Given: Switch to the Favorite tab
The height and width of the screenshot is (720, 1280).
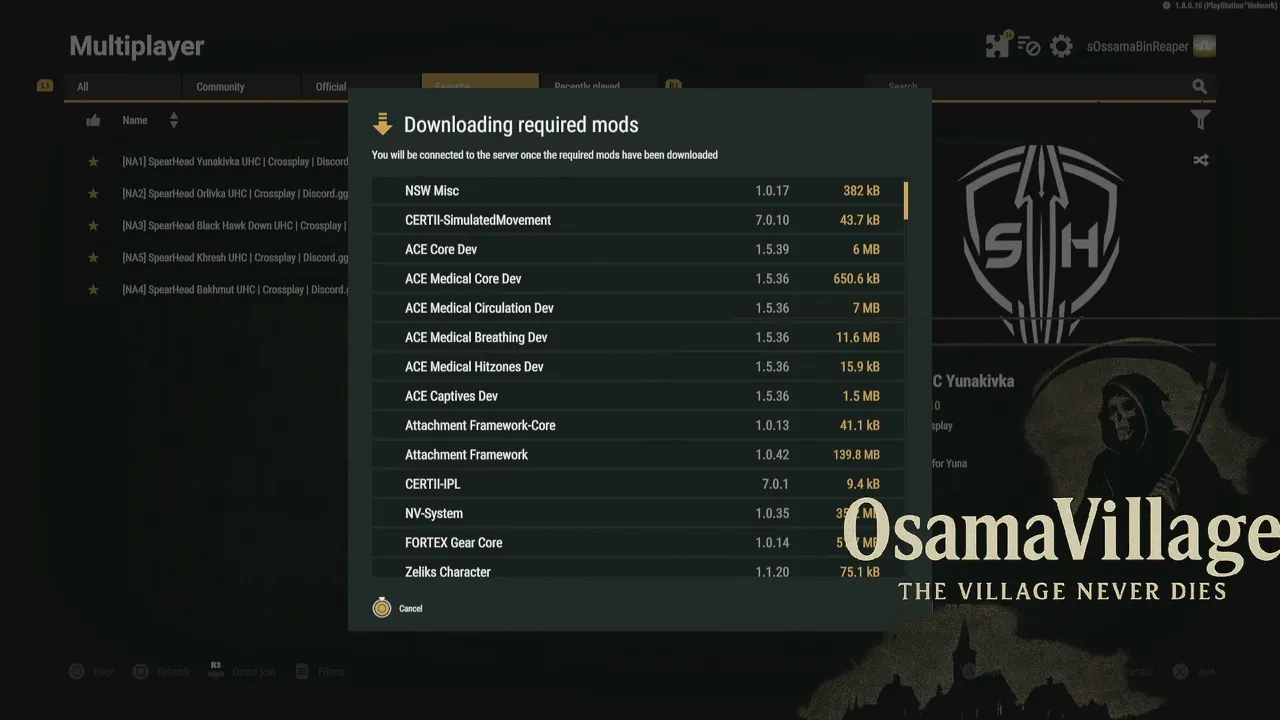Looking at the screenshot, I should tap(480, 82).
